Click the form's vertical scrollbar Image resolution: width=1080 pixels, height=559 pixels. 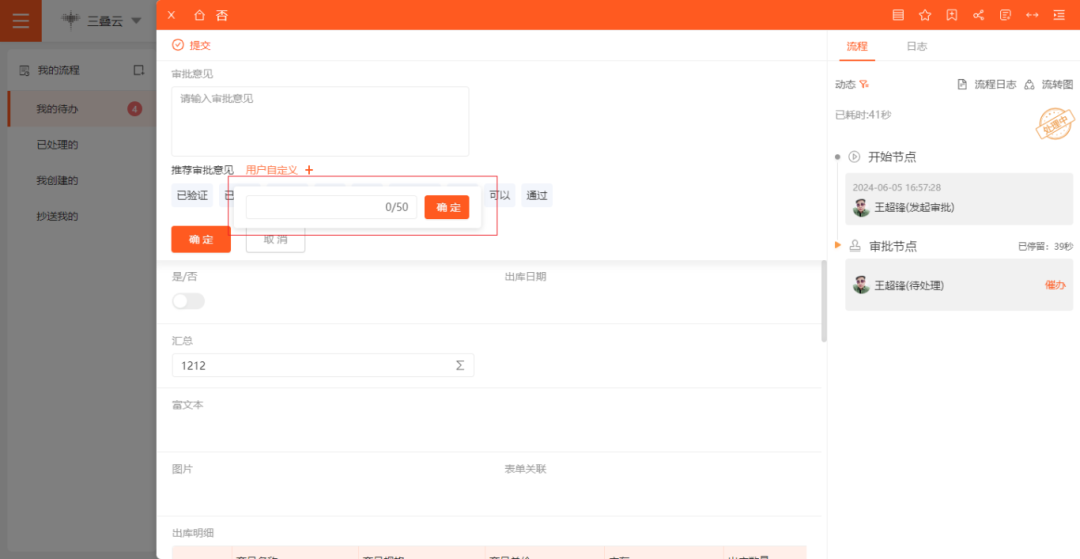(824, 301)
